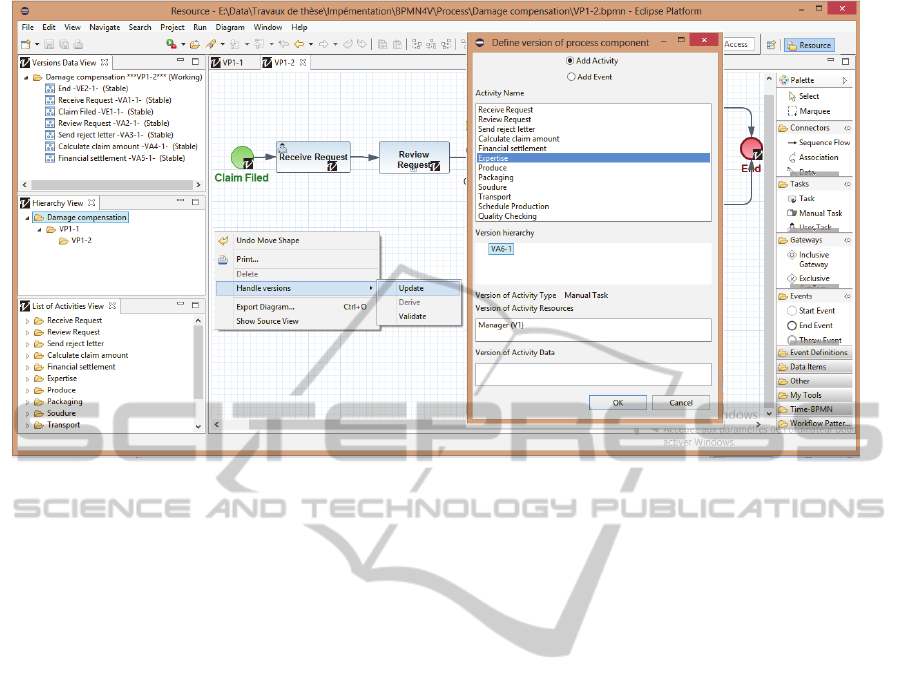Switch to the VP1-1 editor tab
901x692 pixels.
(x=233, y=62)
